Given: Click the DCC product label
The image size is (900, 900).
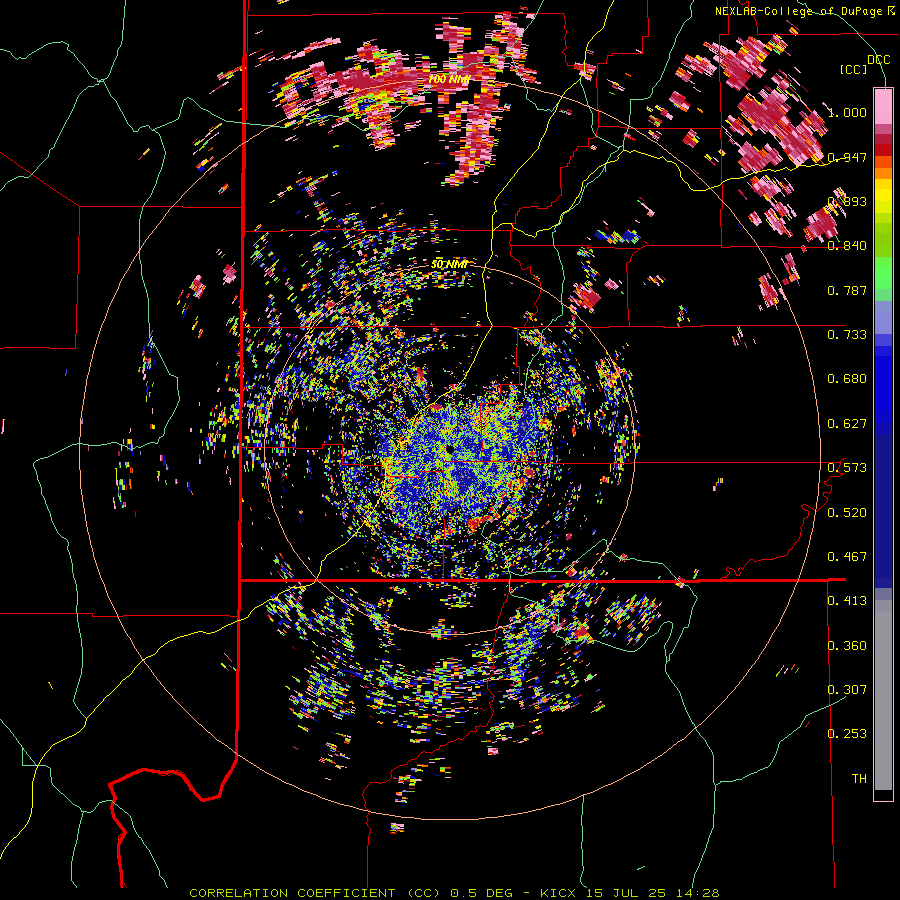Looking at the screenshot, I should tap(878, 60).
